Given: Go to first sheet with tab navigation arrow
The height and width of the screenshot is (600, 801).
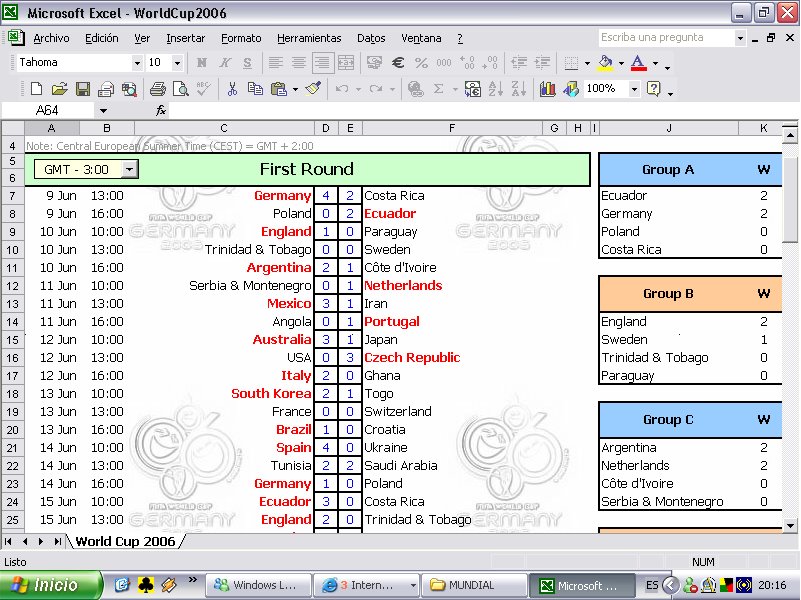Looking at the screenshot, I should tap(9, 541).
